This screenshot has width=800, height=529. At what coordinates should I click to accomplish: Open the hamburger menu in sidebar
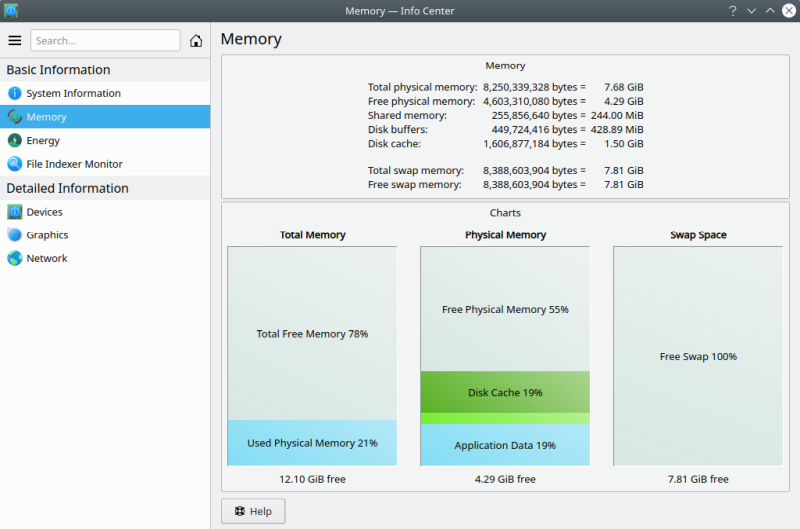pyautogui.click(x=14, y=41)
